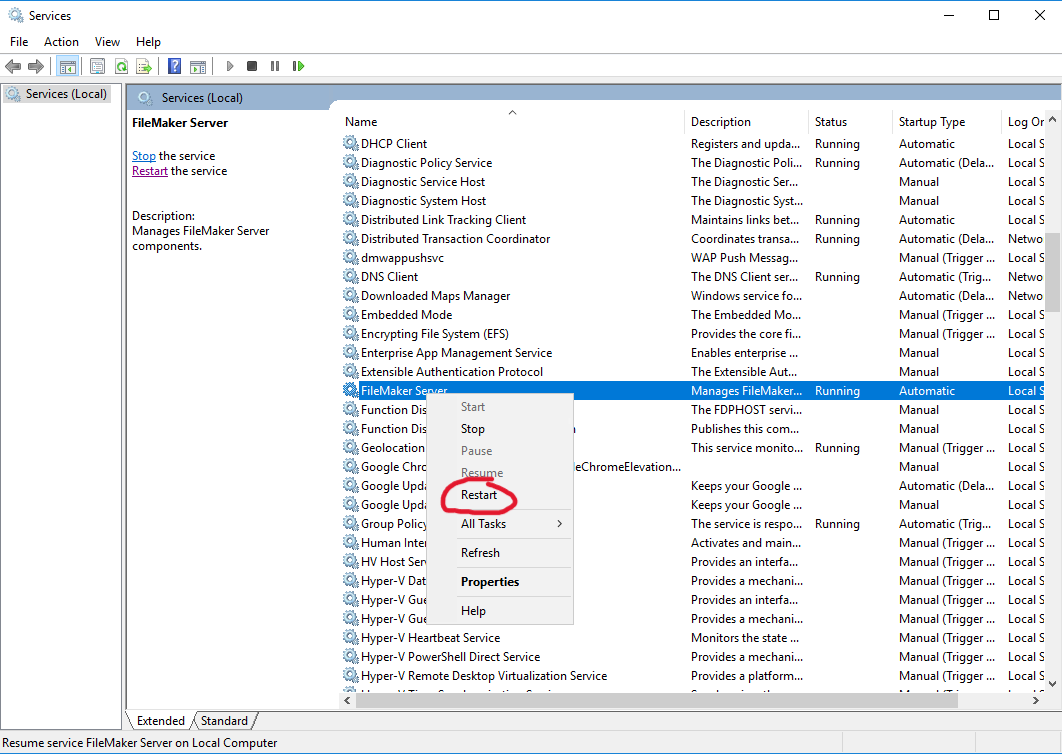Select the Distributed Transaction Coordinator service
Viewport: 1062px width, 754px height.
[693, 238]
